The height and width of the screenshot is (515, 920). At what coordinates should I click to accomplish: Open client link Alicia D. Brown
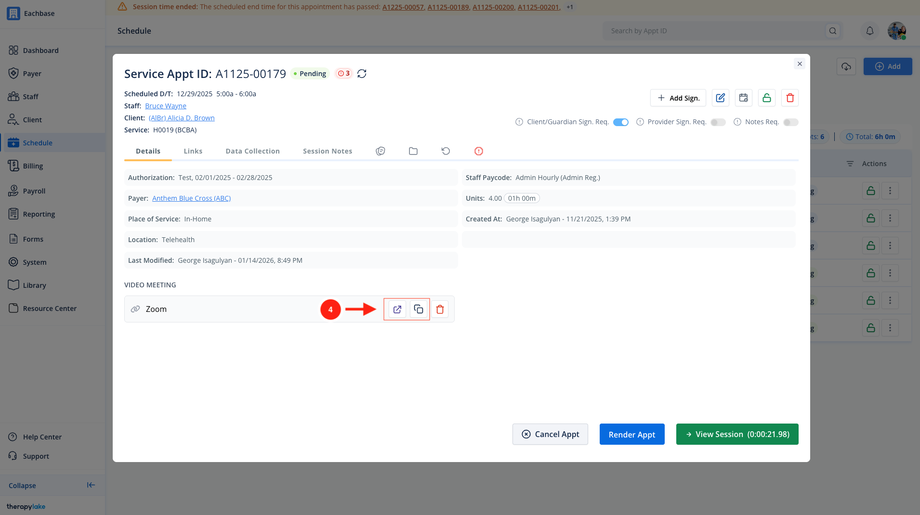click(x=181, y=118)
